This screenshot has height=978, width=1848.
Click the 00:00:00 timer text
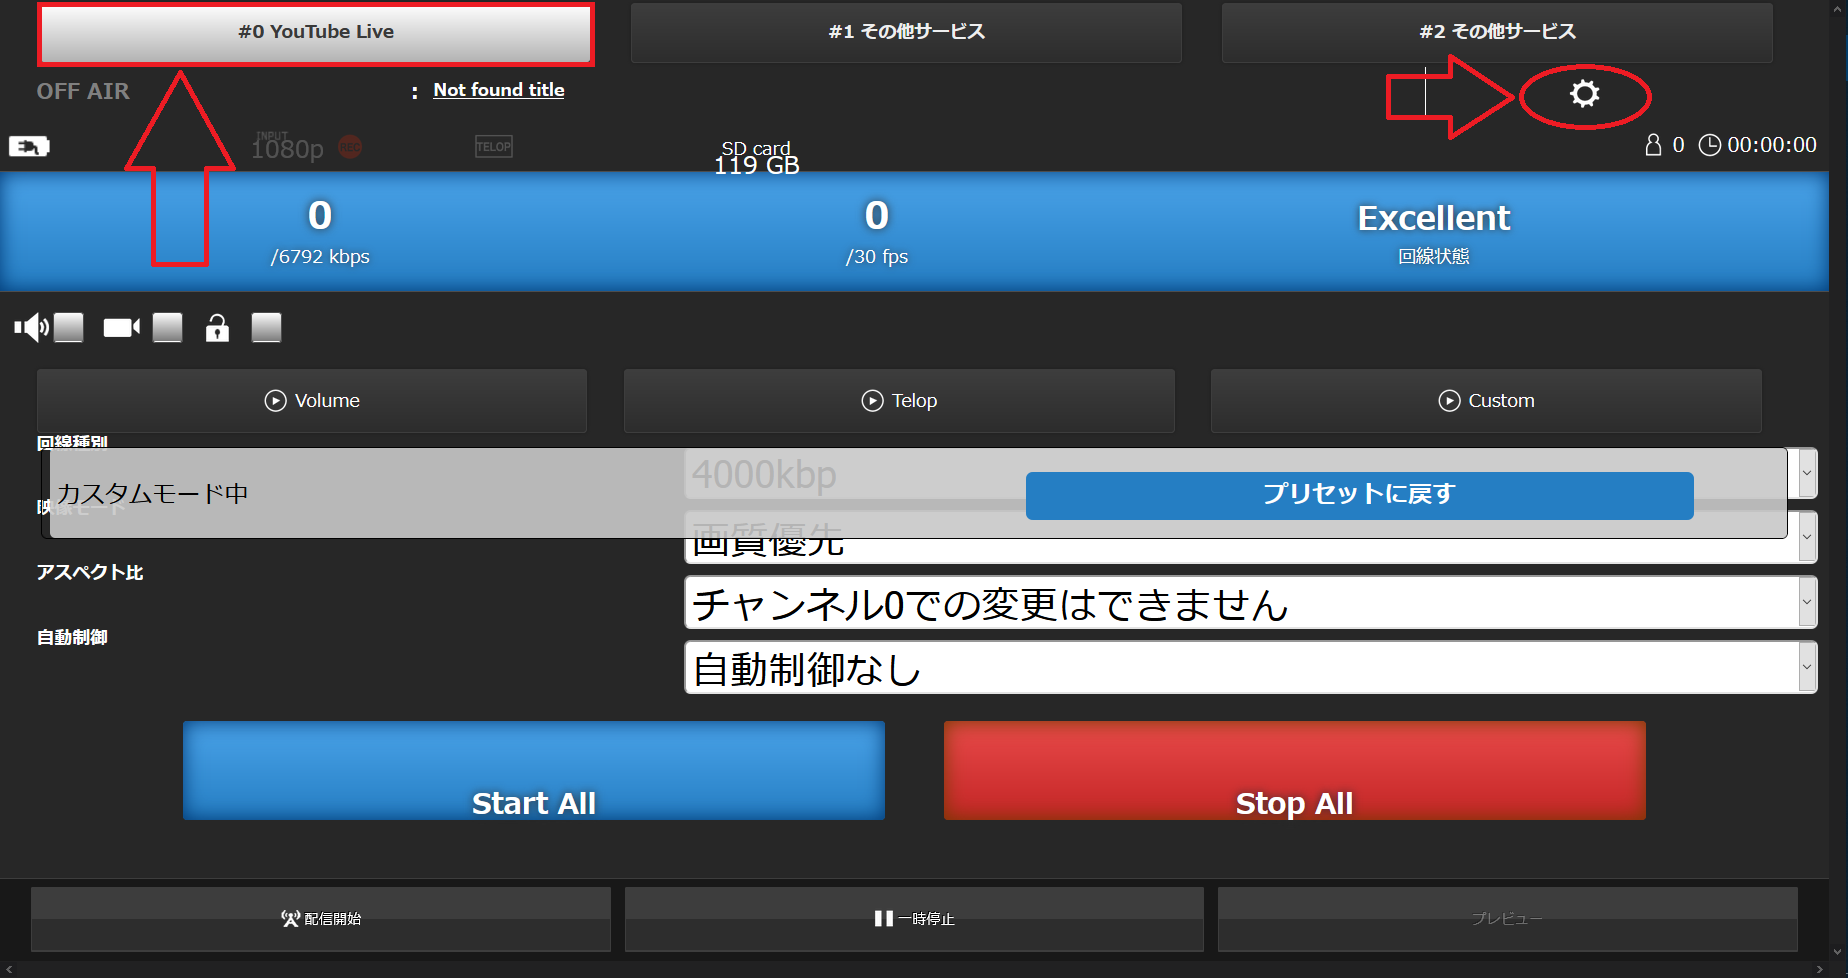[x=1772, y=145]
